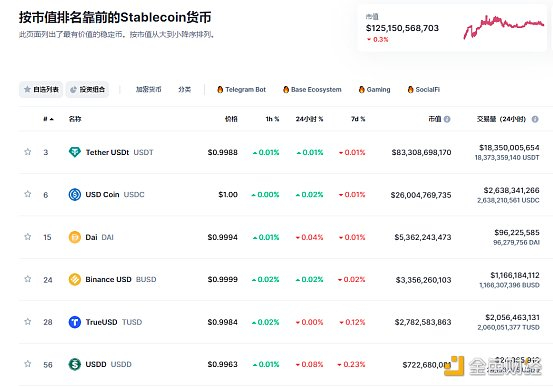Click Dai market cap $5,362,243,473
The image size is (553, 387).
[x=423, y=237]
